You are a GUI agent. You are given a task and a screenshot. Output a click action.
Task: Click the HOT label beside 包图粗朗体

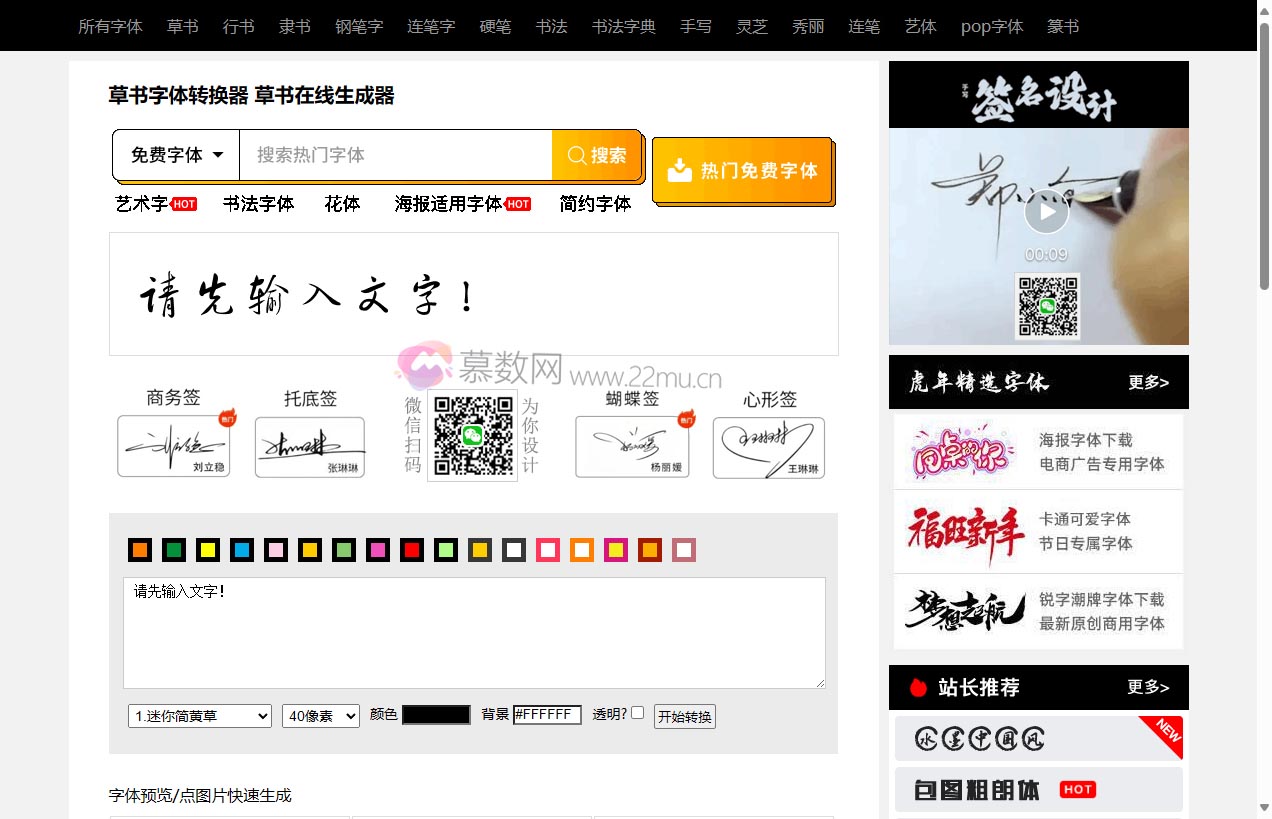point(1077,789)
